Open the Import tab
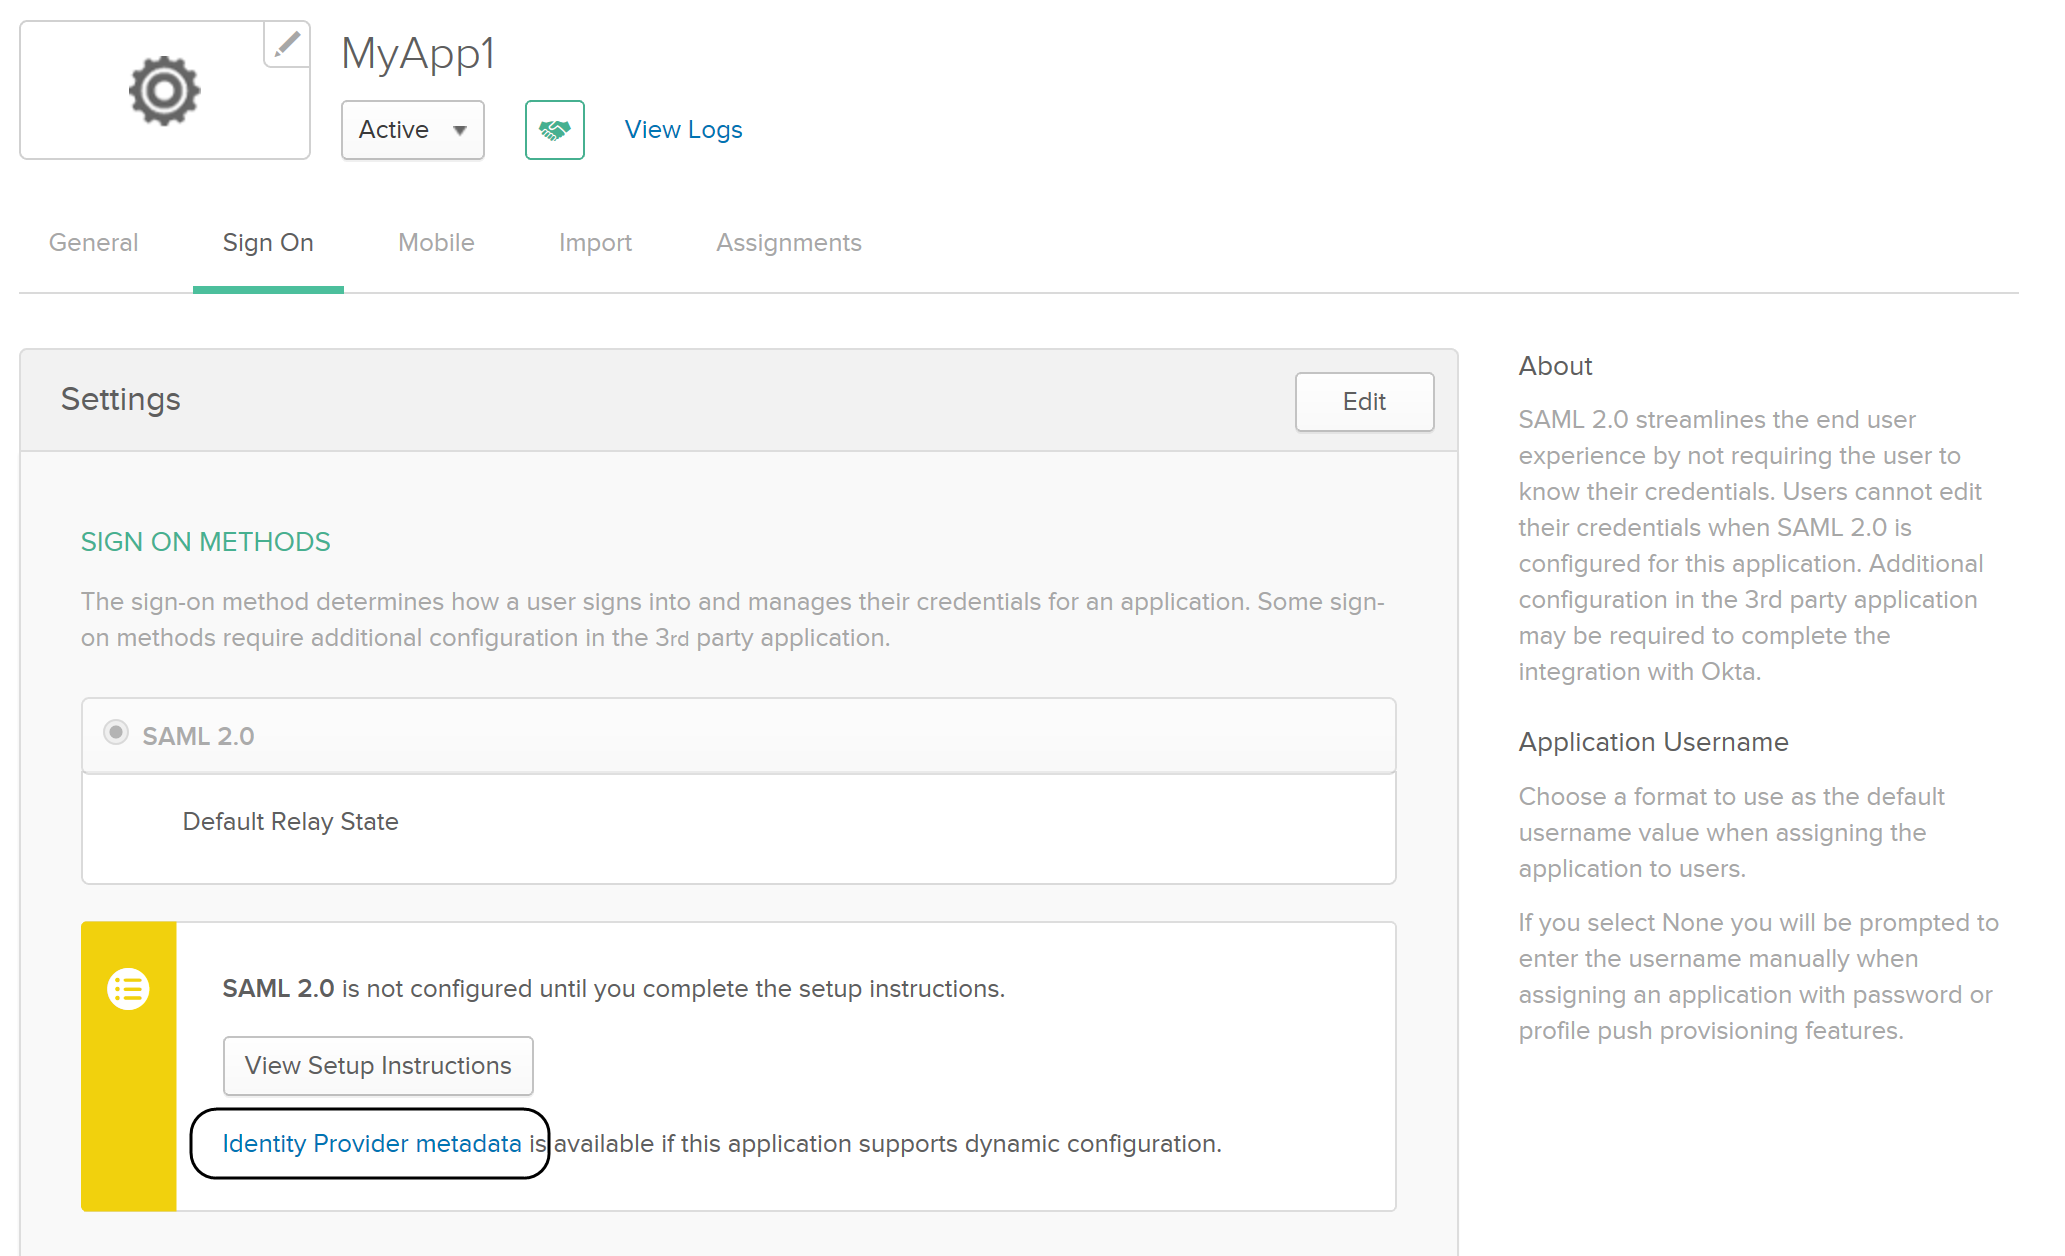The height and width of the screenshot is (1256, 2065). pyautogui.click(x=595, y=243)
